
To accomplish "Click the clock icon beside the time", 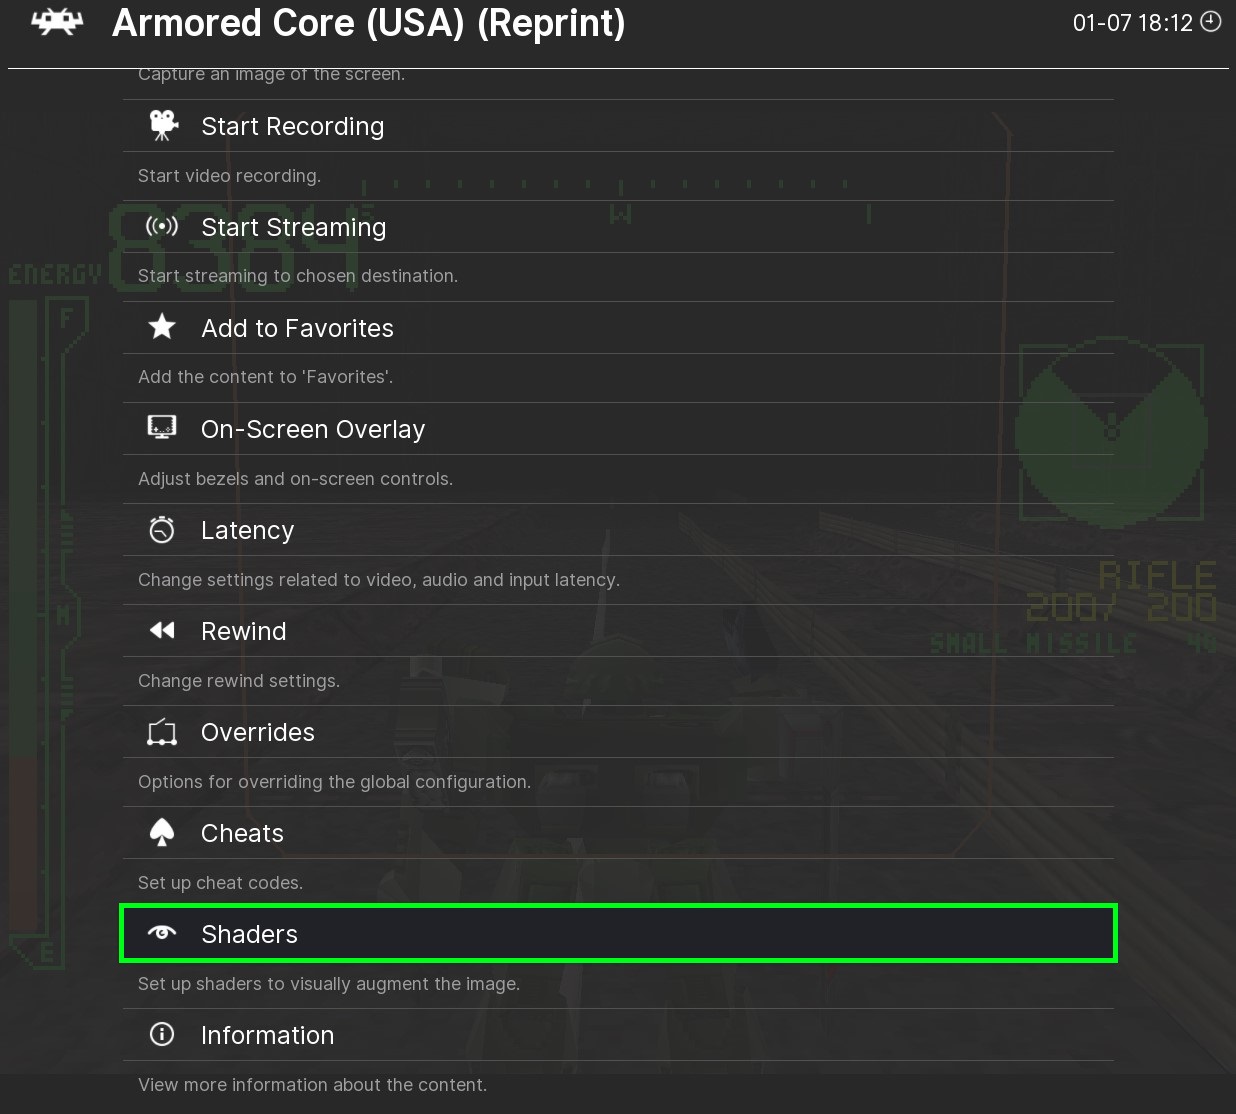I will pyautogui.click(x=1211, y=22).
